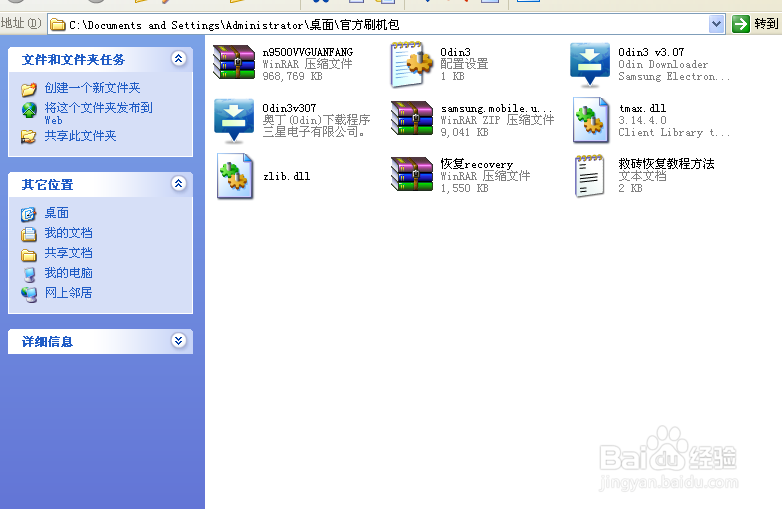Click the 转到 go button
Screen dimensions: 782x509
756,23
